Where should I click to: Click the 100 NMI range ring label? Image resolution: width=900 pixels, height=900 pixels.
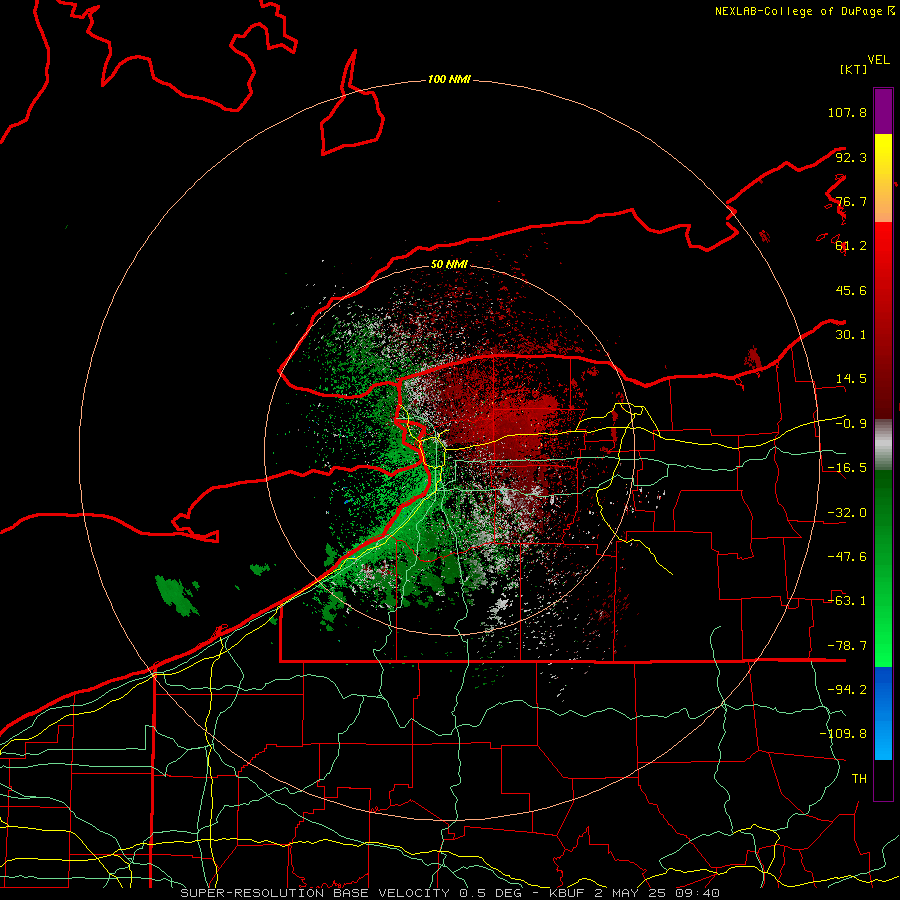coord(449,79)
